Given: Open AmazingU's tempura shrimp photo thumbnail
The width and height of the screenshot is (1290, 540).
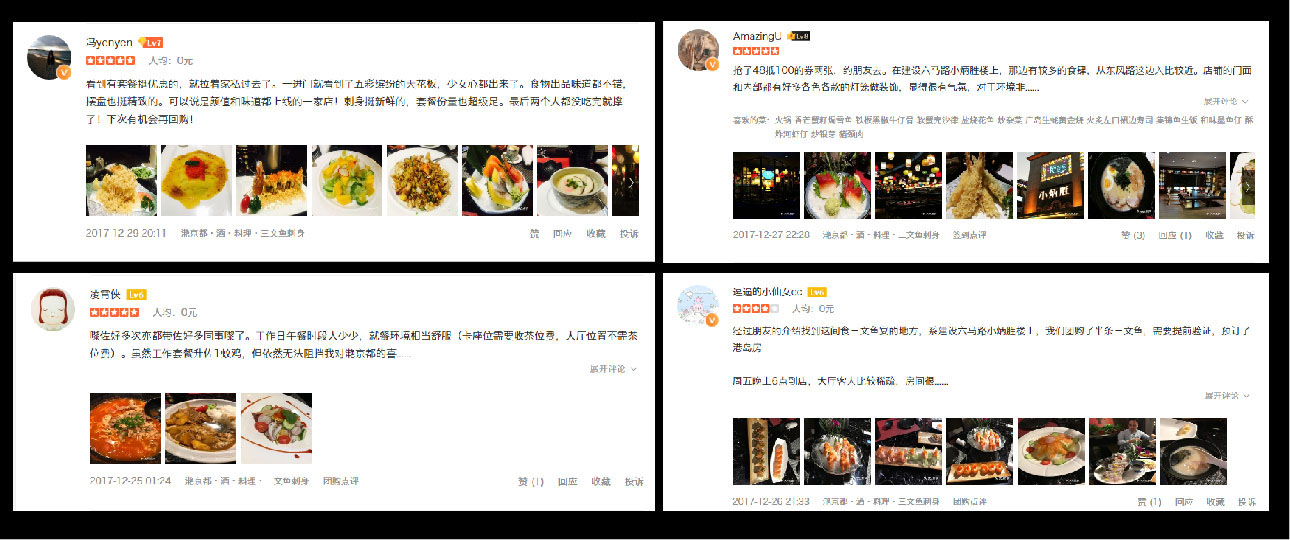Looking at the screenshot, I should pyautogui.click(x=979, y=185).
